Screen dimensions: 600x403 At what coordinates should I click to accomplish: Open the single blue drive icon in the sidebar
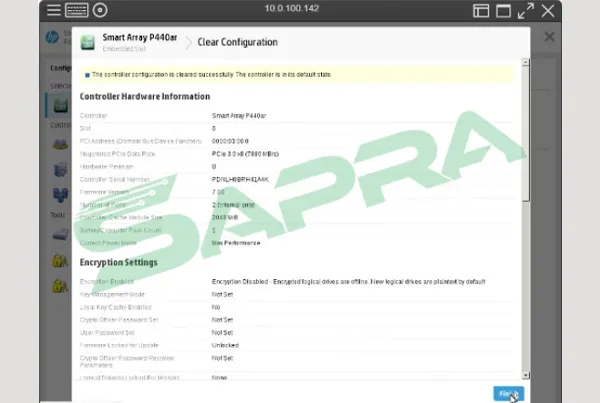[60, 169]
